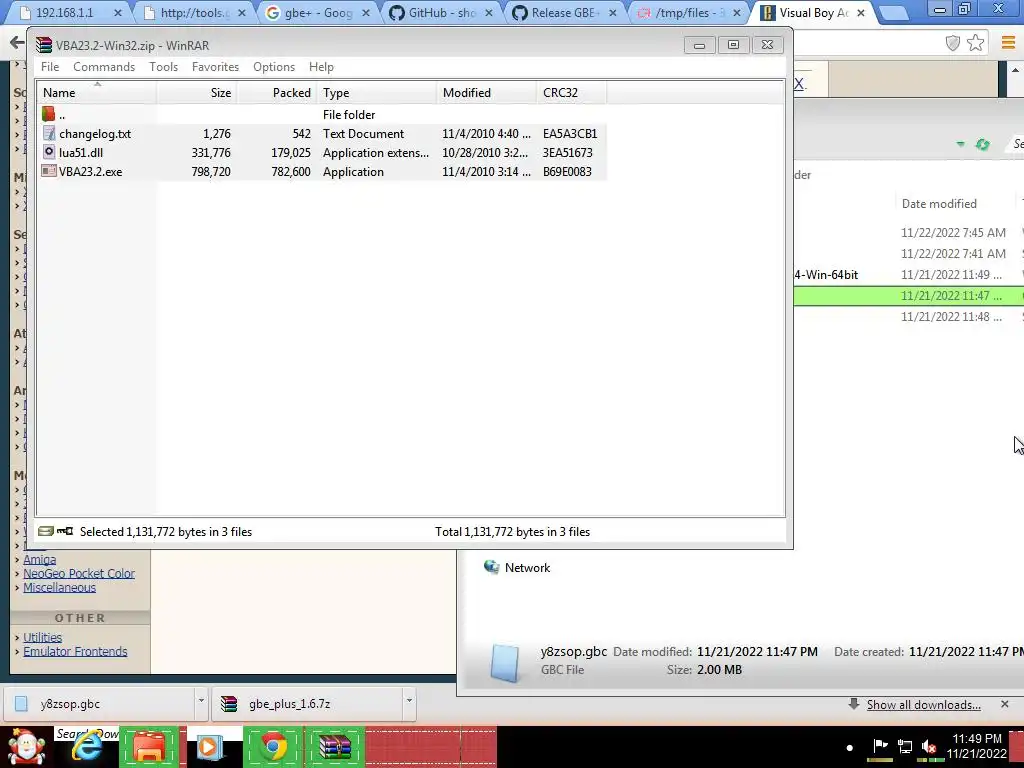The width and height of the screenshot is (1024, 768).
Task: Open the parent folder icon in WinRAR
Action: (x=48, y=114)
